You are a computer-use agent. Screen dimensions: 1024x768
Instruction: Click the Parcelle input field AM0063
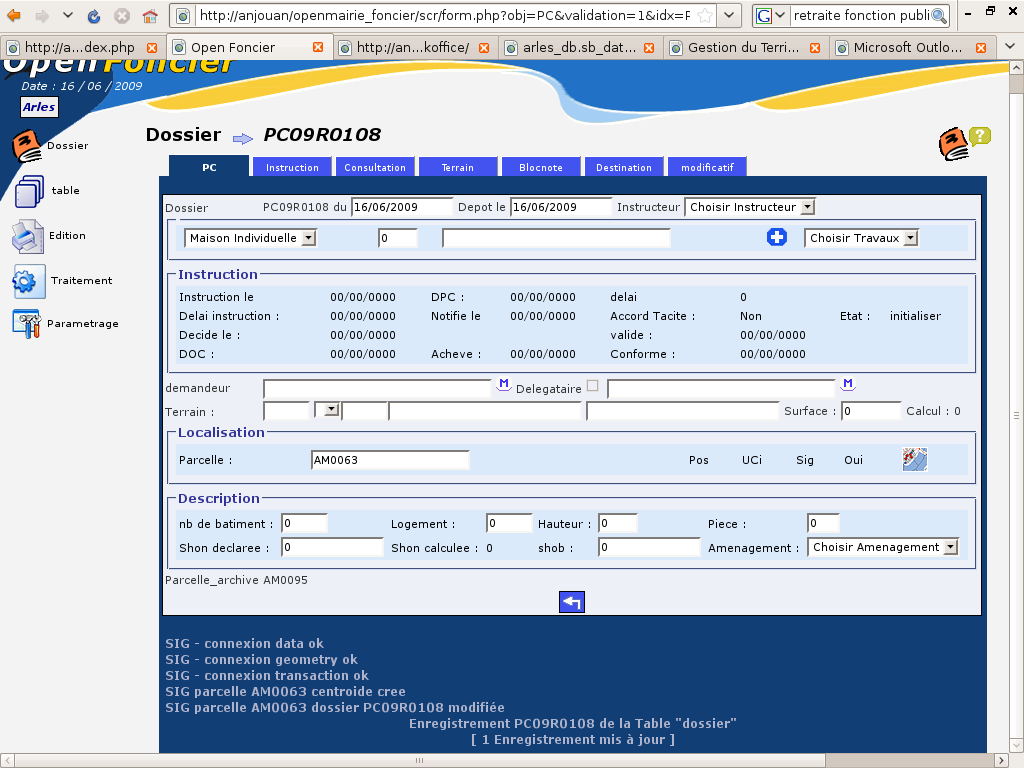pos(390,460)
